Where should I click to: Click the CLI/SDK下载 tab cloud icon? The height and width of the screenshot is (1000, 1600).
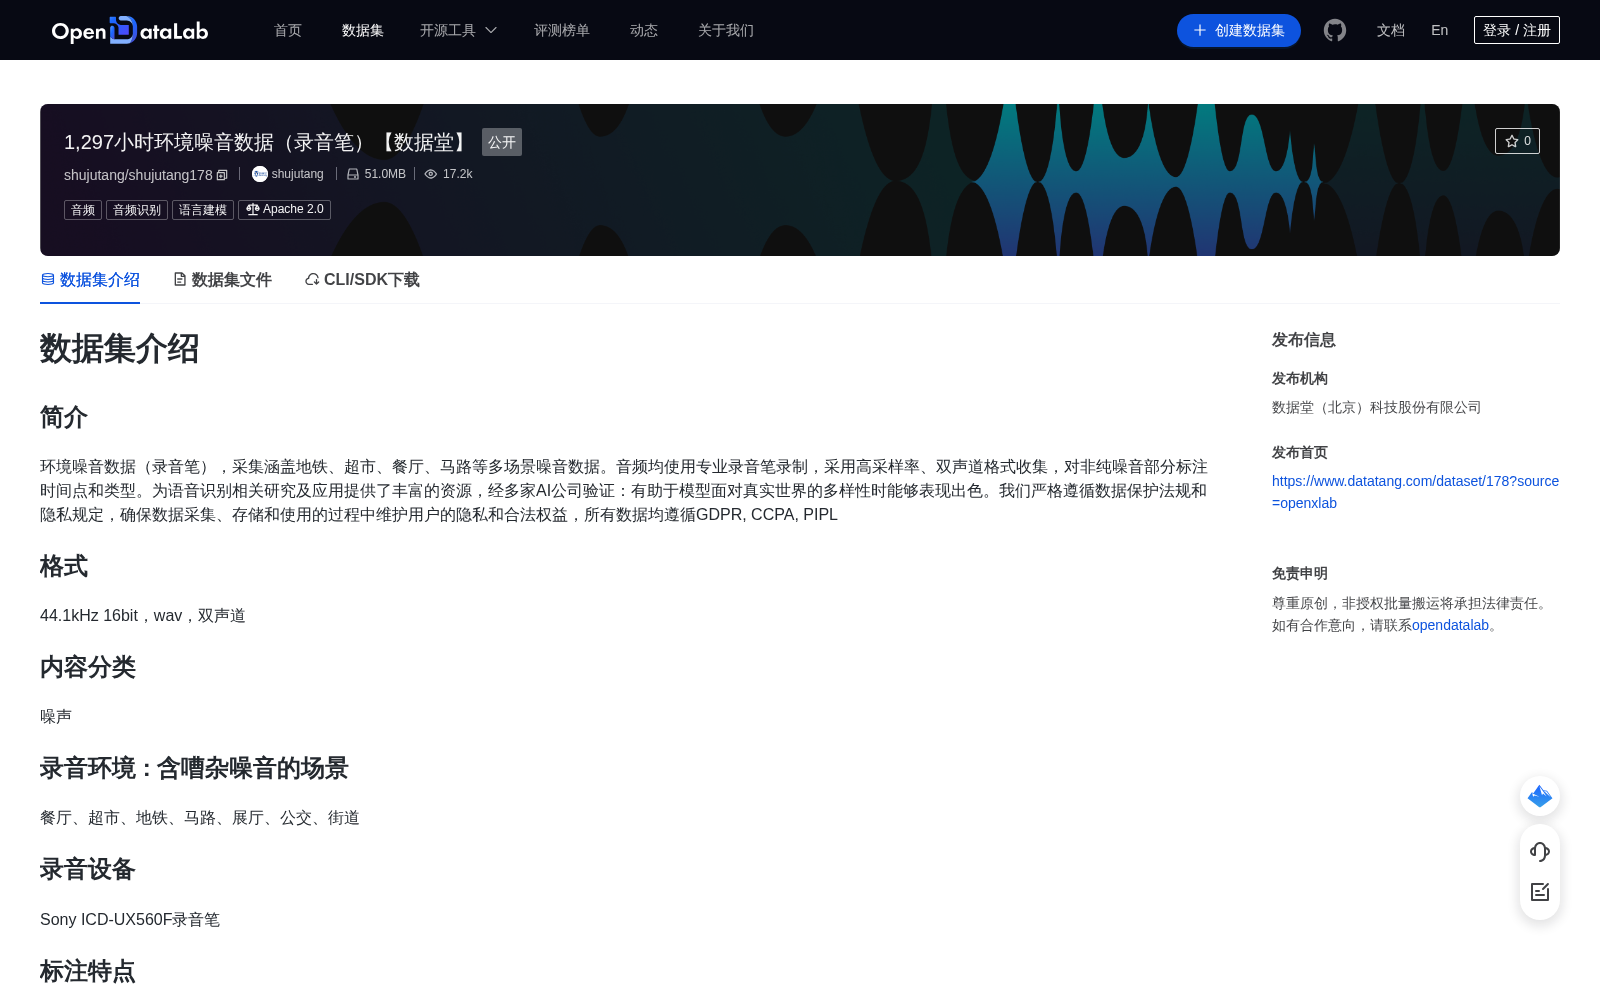(x=312, y=279)
